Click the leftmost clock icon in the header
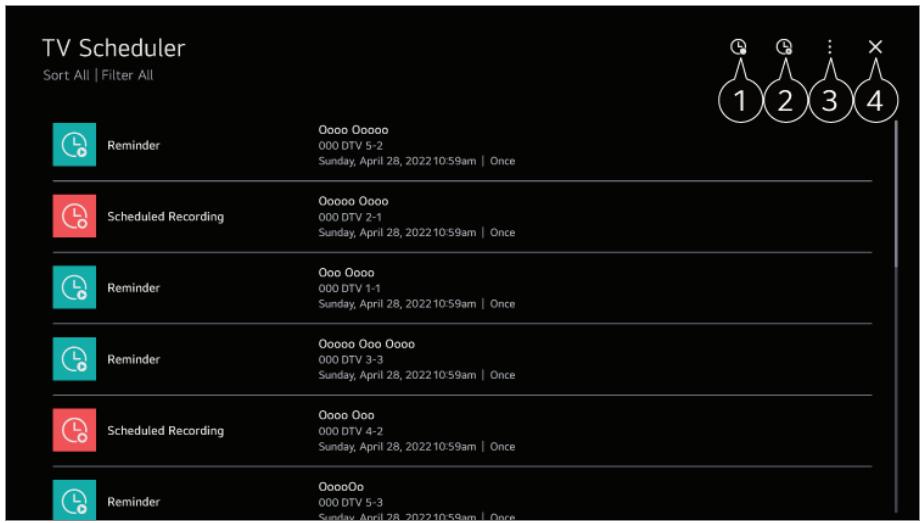 738,47
